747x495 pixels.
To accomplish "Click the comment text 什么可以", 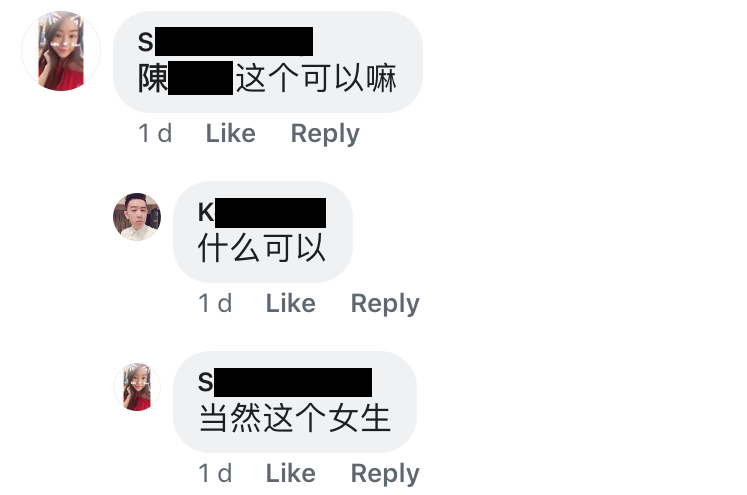I will pyautogui.click(x=262, y=248).
